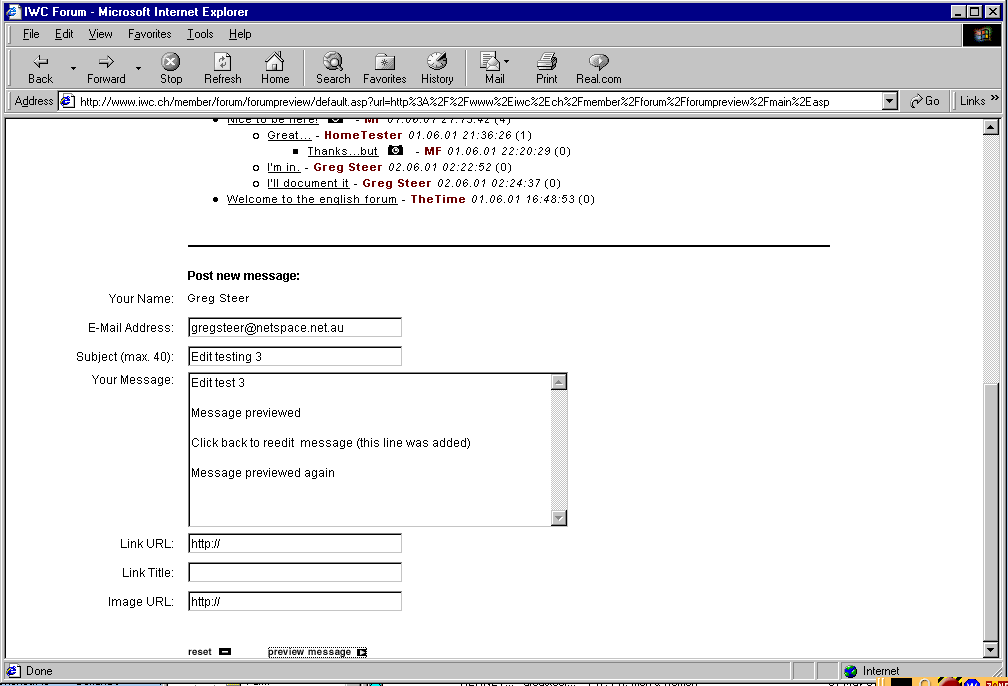Click the Back toolbar button
This screenshot has width=1008, height=686.
(x=40, y=69)
